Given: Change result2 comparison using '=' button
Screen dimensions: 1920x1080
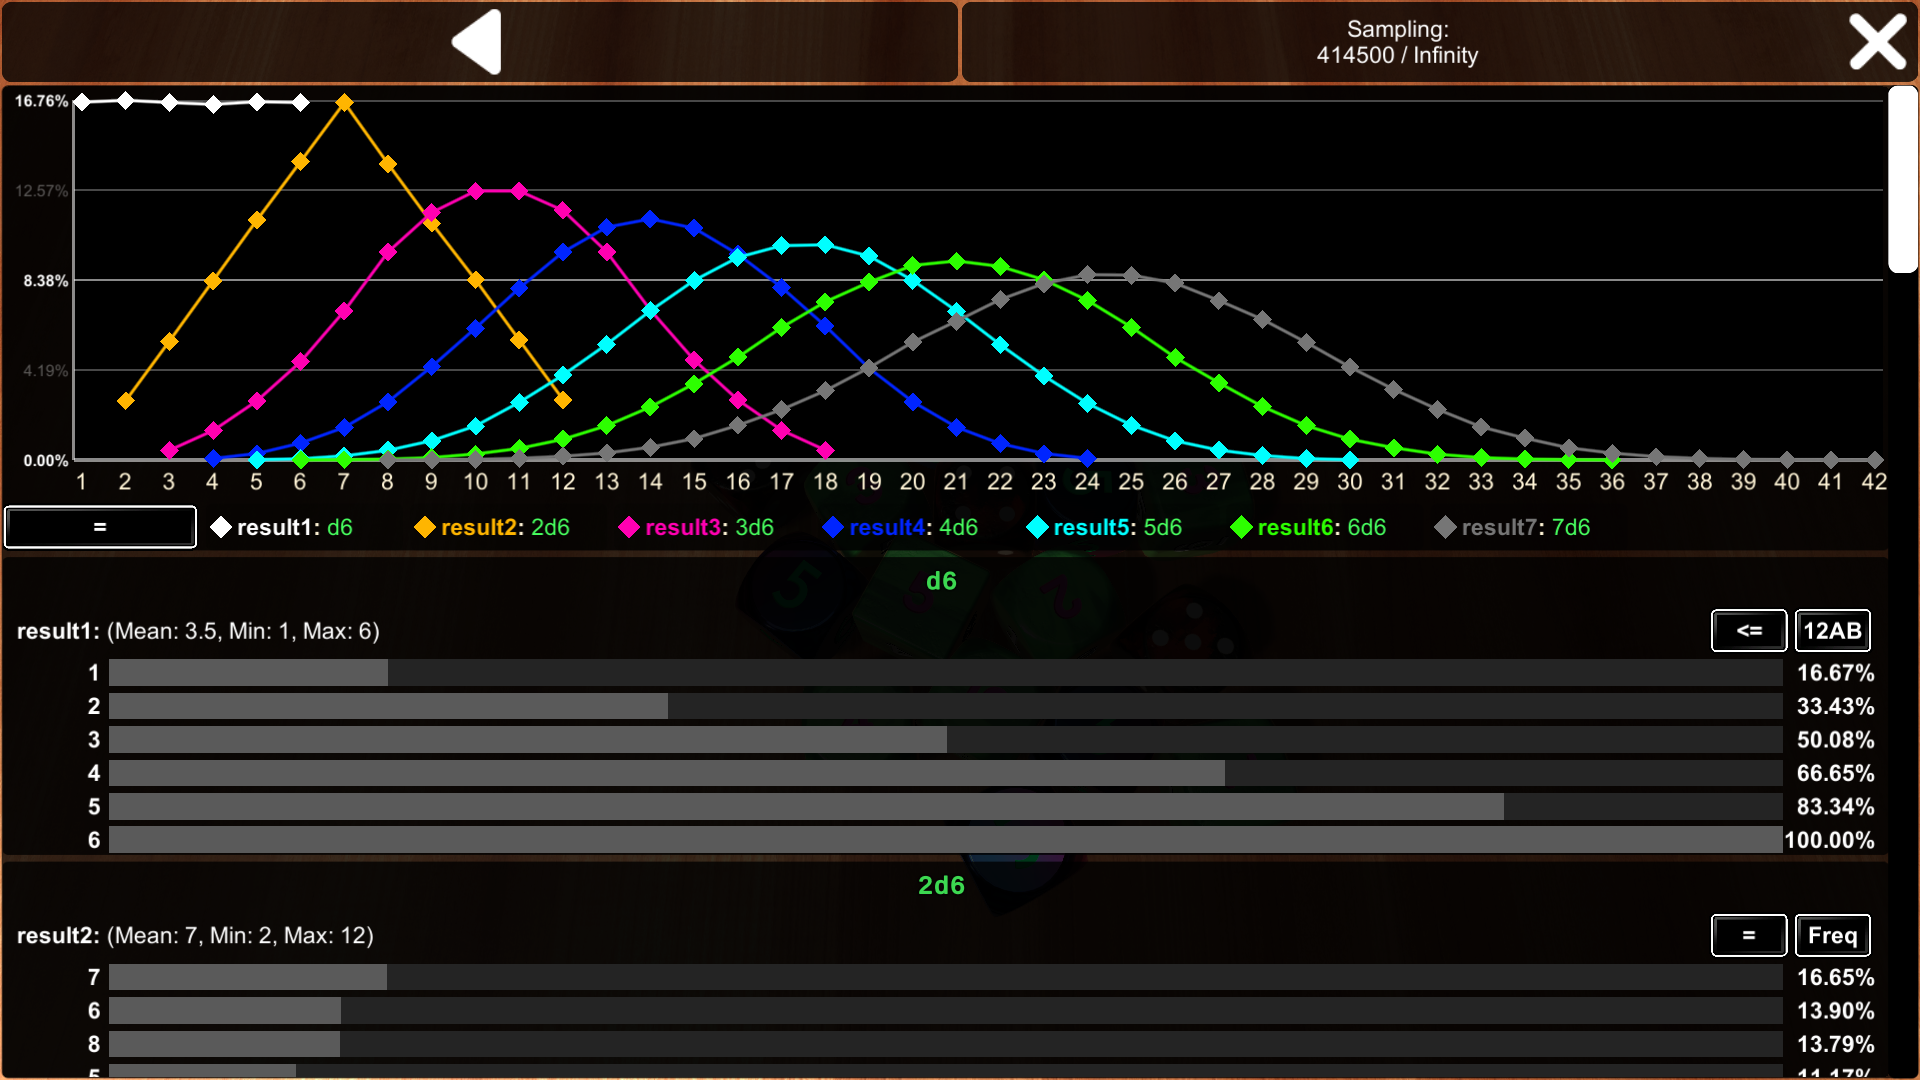Looking at the screenshot, I should tap(1748, 935).
